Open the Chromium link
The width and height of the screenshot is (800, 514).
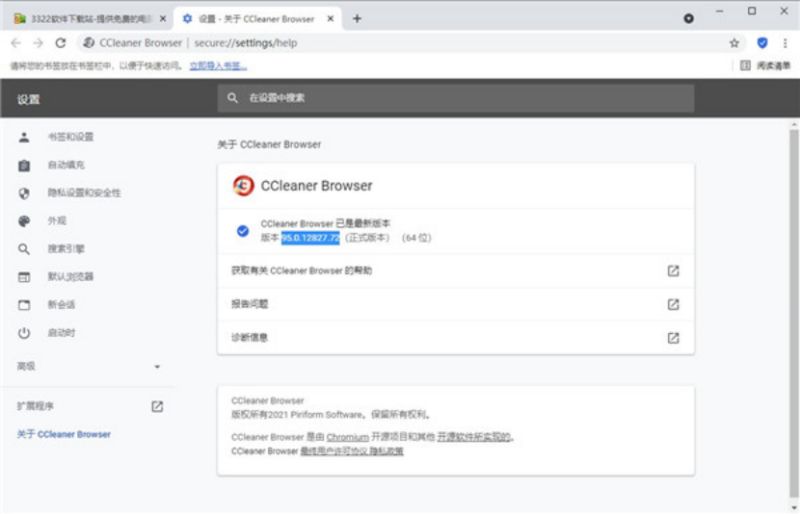pyautogui.click(x=347, y=437)
